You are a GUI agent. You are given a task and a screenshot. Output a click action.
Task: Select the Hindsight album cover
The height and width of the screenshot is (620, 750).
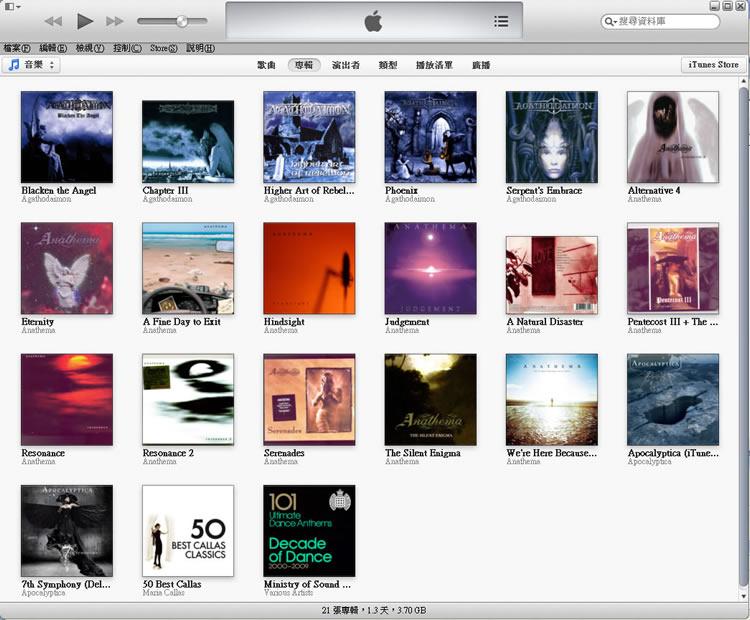pyautogui.click(x=309, y=268)
